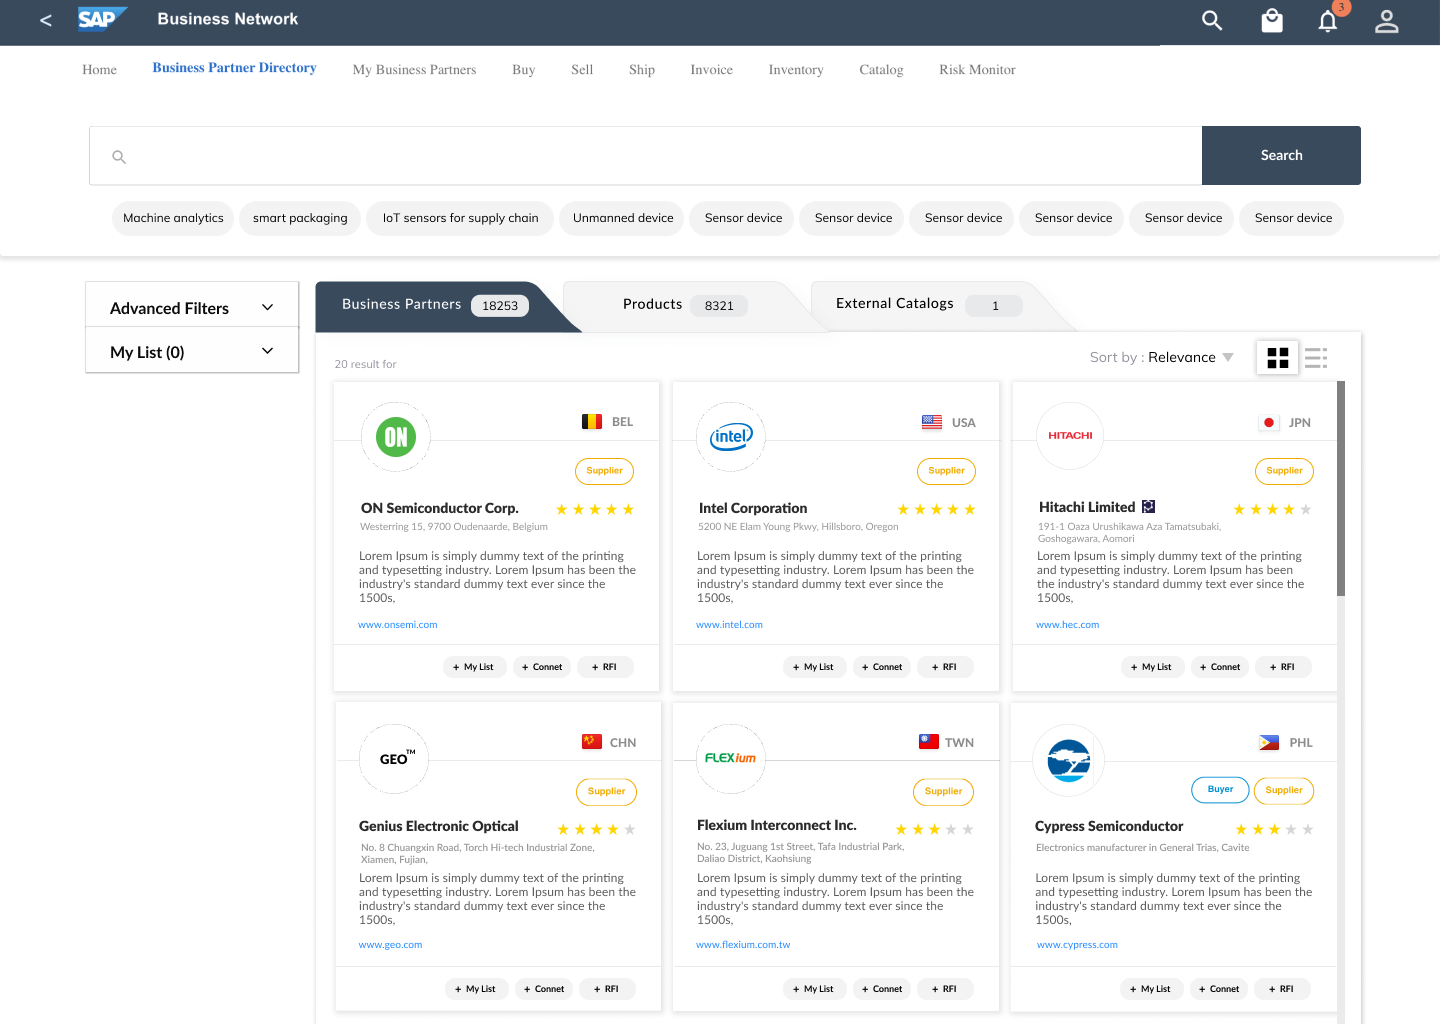The width and height of the screenshot is (1440, 1024).
Task: Select IoT sensors for supply chain chip
Action: point(460,218)
